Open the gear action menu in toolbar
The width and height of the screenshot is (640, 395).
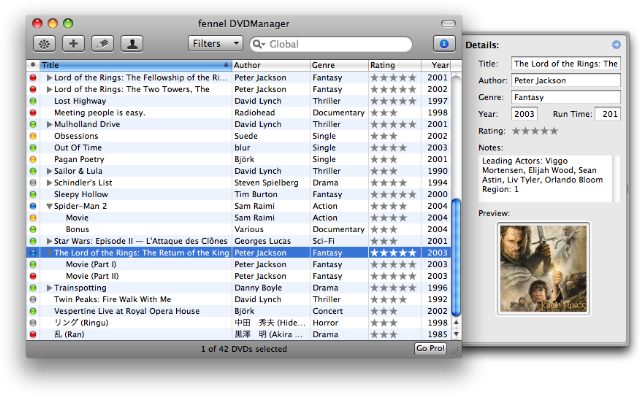click(44, 44)
